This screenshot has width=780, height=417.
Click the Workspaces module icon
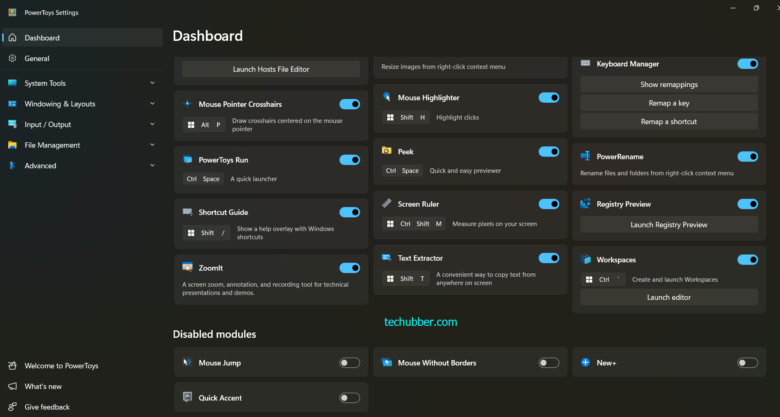[585, 259]
